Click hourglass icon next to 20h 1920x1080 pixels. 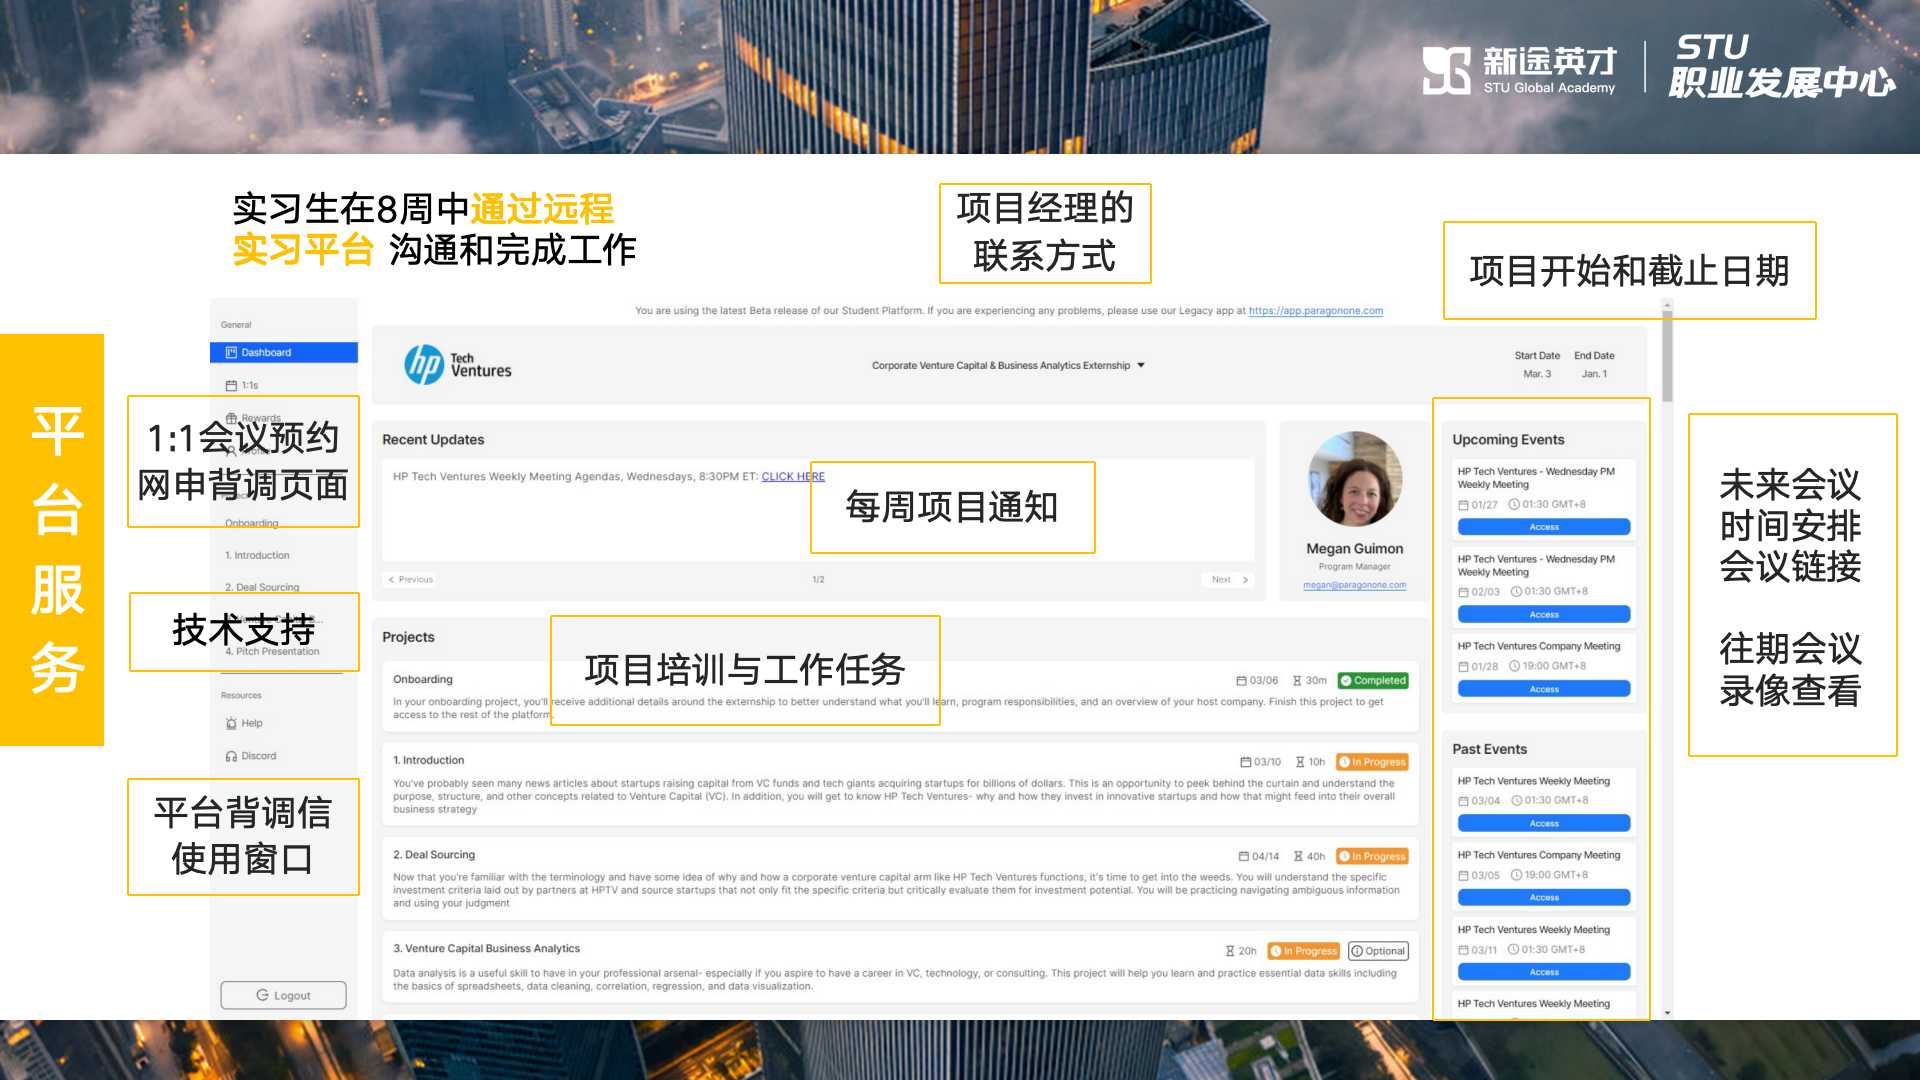1230,951
